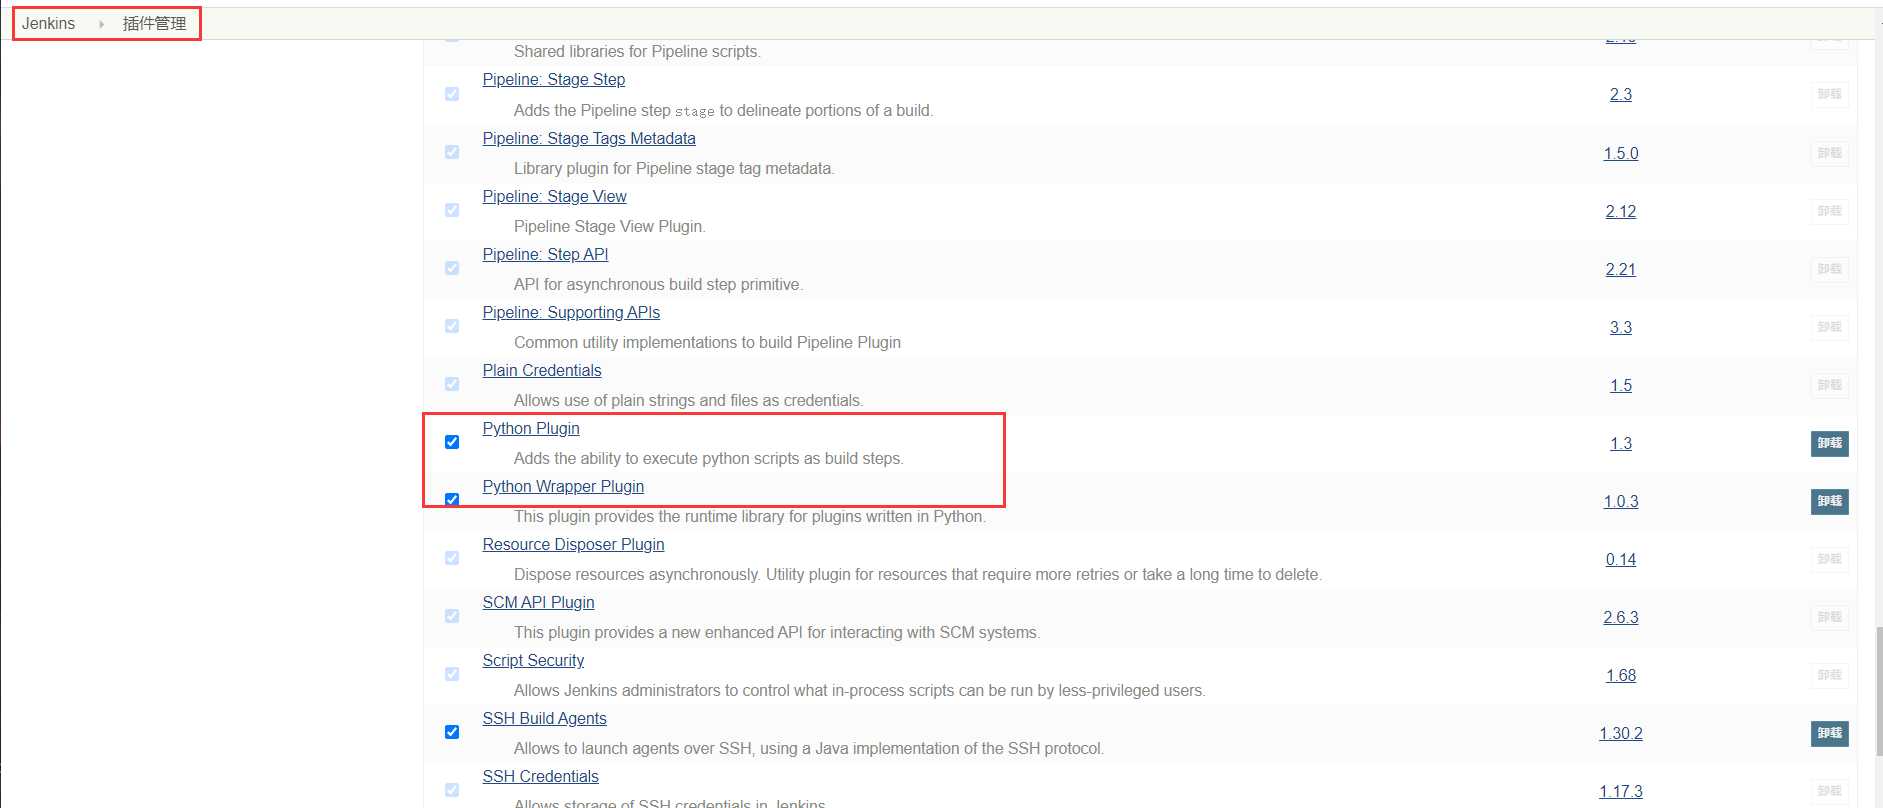
Task: Open the Plain Credentials link
Action: [541, 370]
